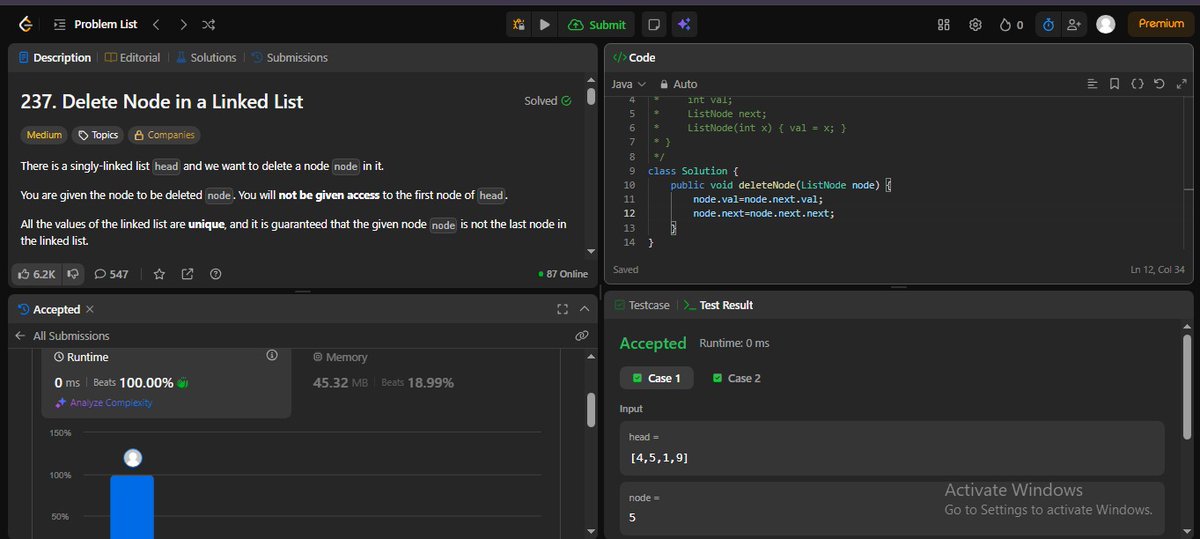
Task: Click the 87 Online indicator
Action: pyautogui.click(x=563, y=274)
